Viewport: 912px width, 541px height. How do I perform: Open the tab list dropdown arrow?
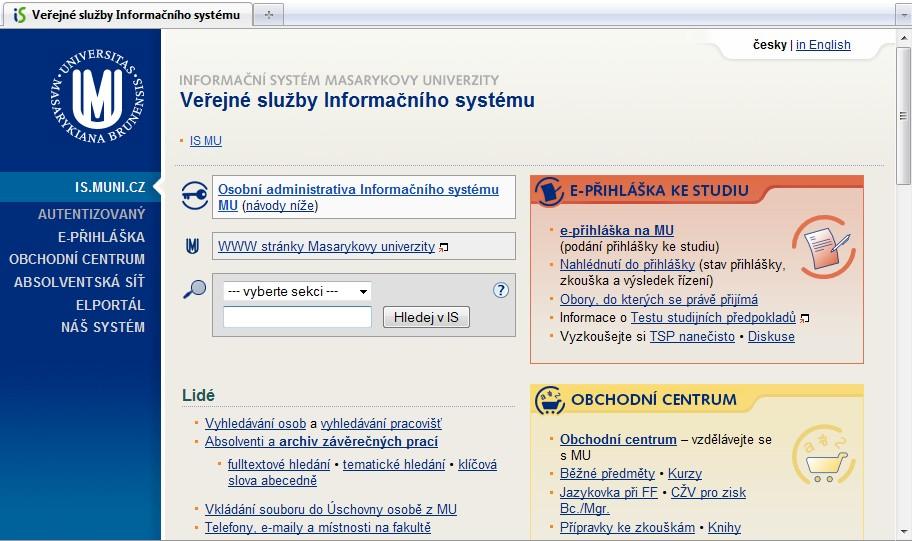click(903, 15)
